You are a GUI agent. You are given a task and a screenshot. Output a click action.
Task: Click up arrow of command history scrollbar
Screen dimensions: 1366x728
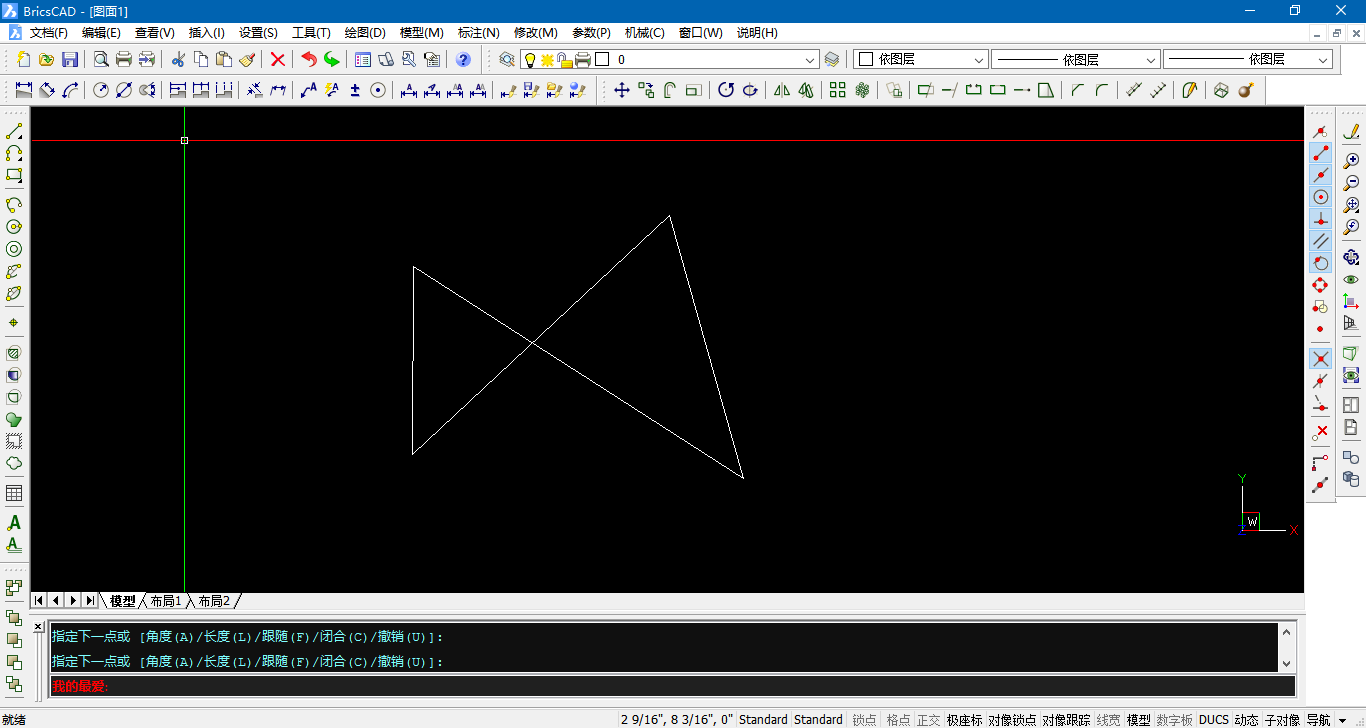[1287, 631]
